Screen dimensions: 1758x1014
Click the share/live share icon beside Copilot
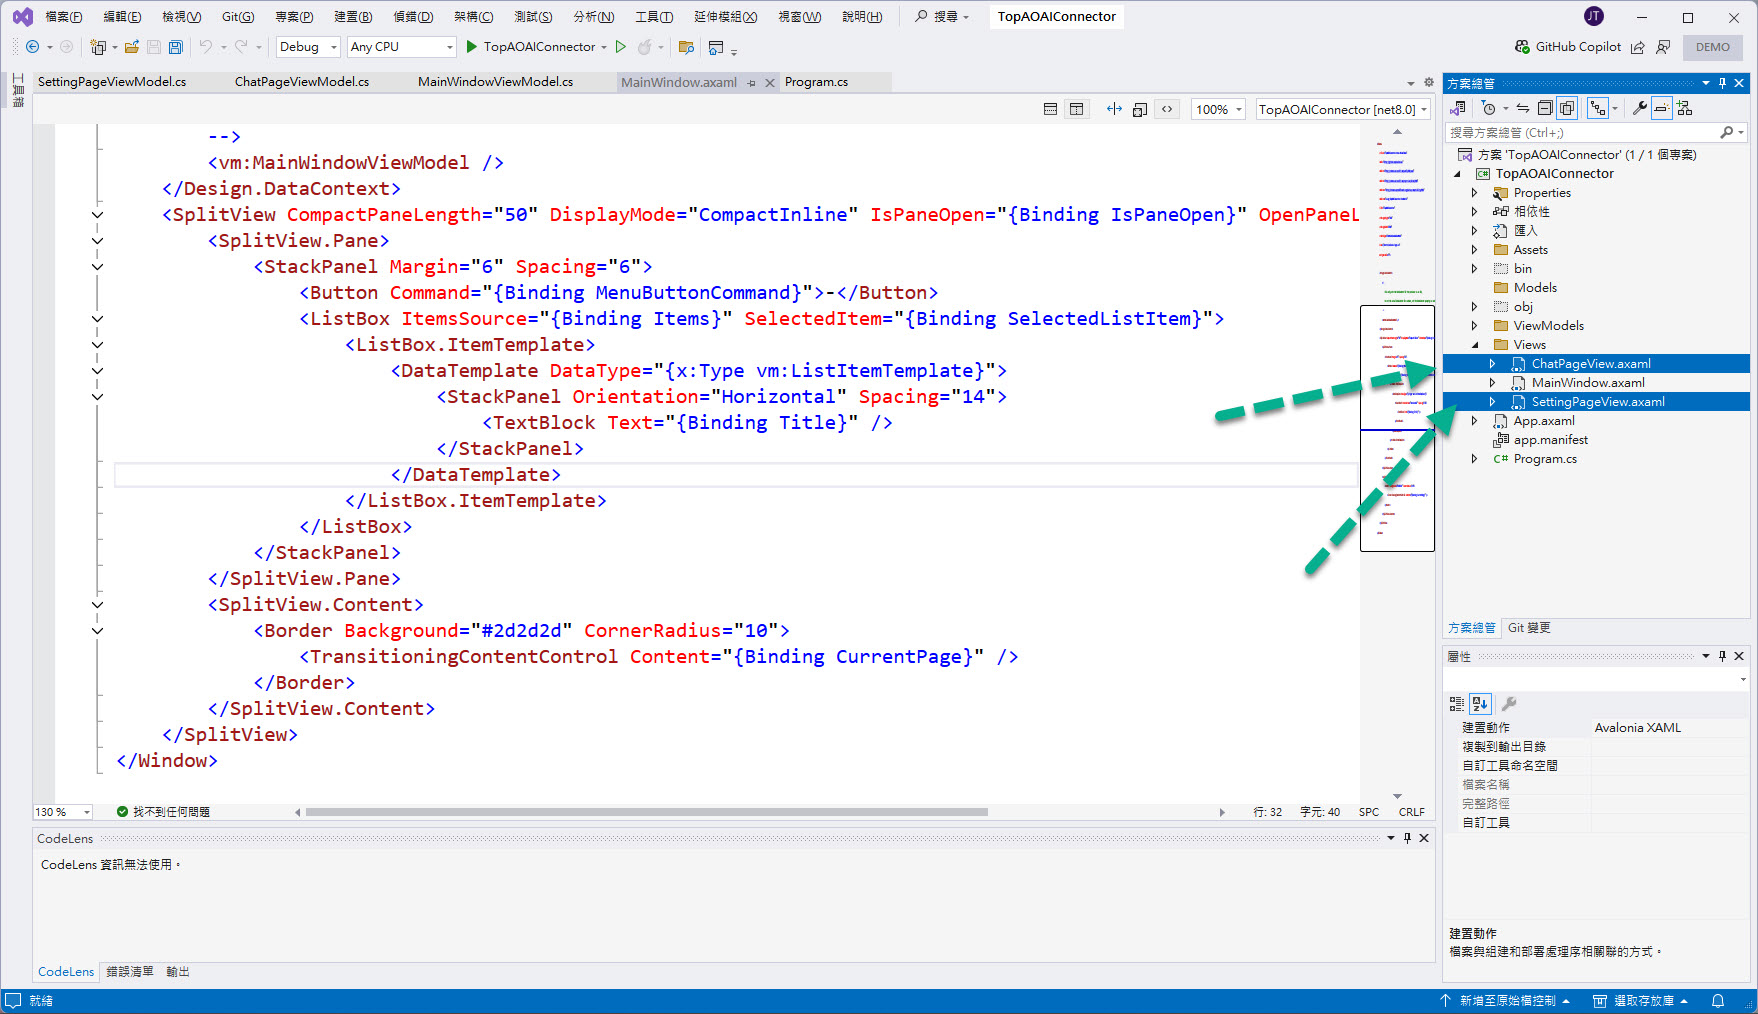coord(1637,47)
